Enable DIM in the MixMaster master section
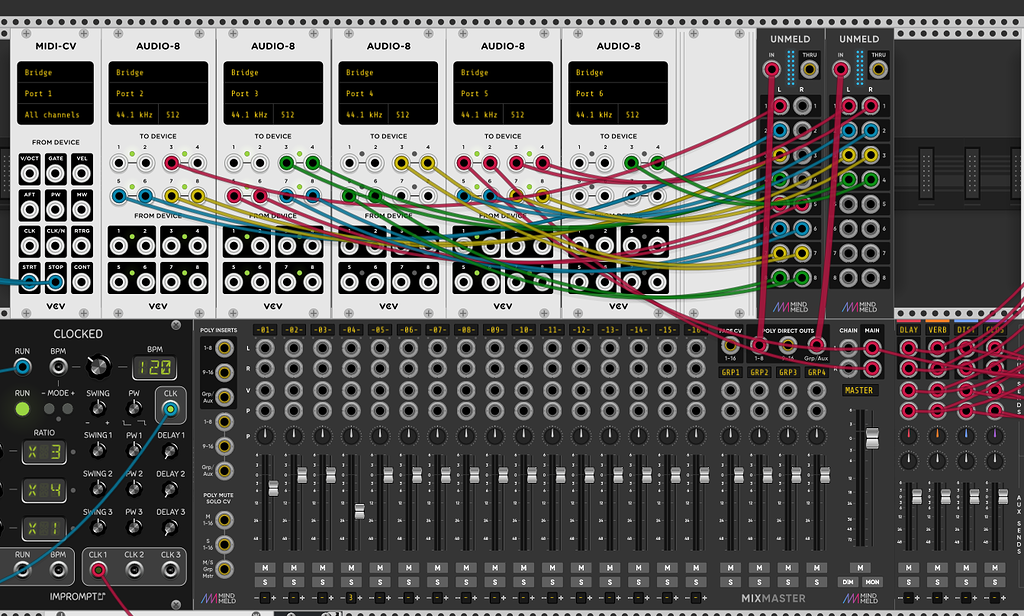 point(848,582)
